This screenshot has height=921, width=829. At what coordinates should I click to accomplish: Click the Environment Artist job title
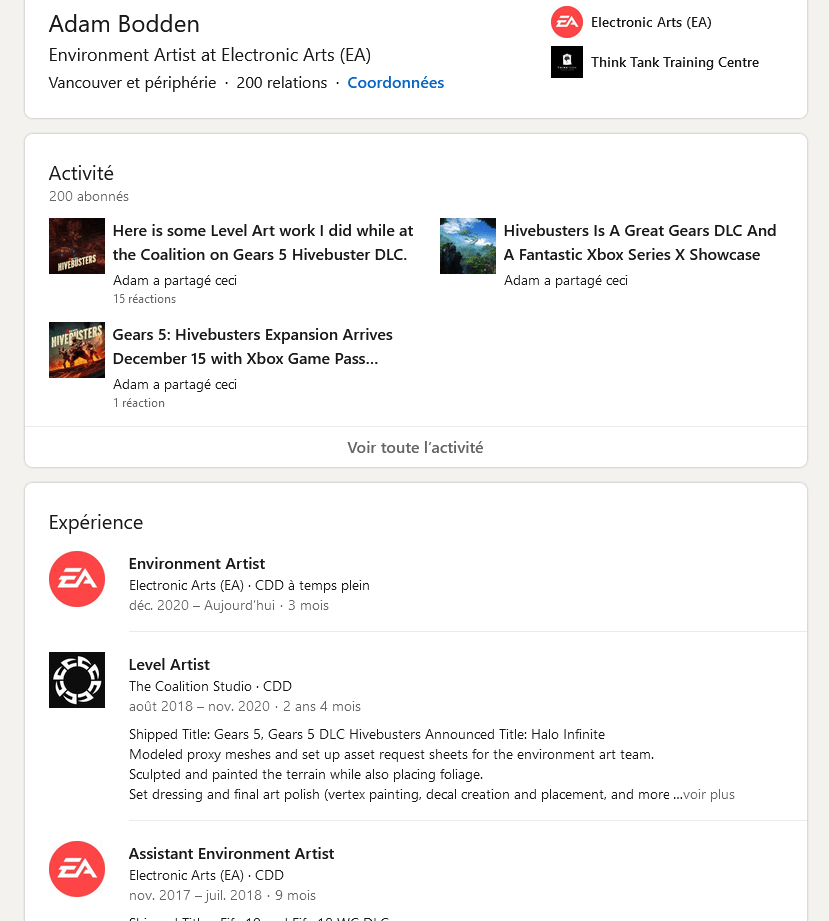(x=197, y=564)
